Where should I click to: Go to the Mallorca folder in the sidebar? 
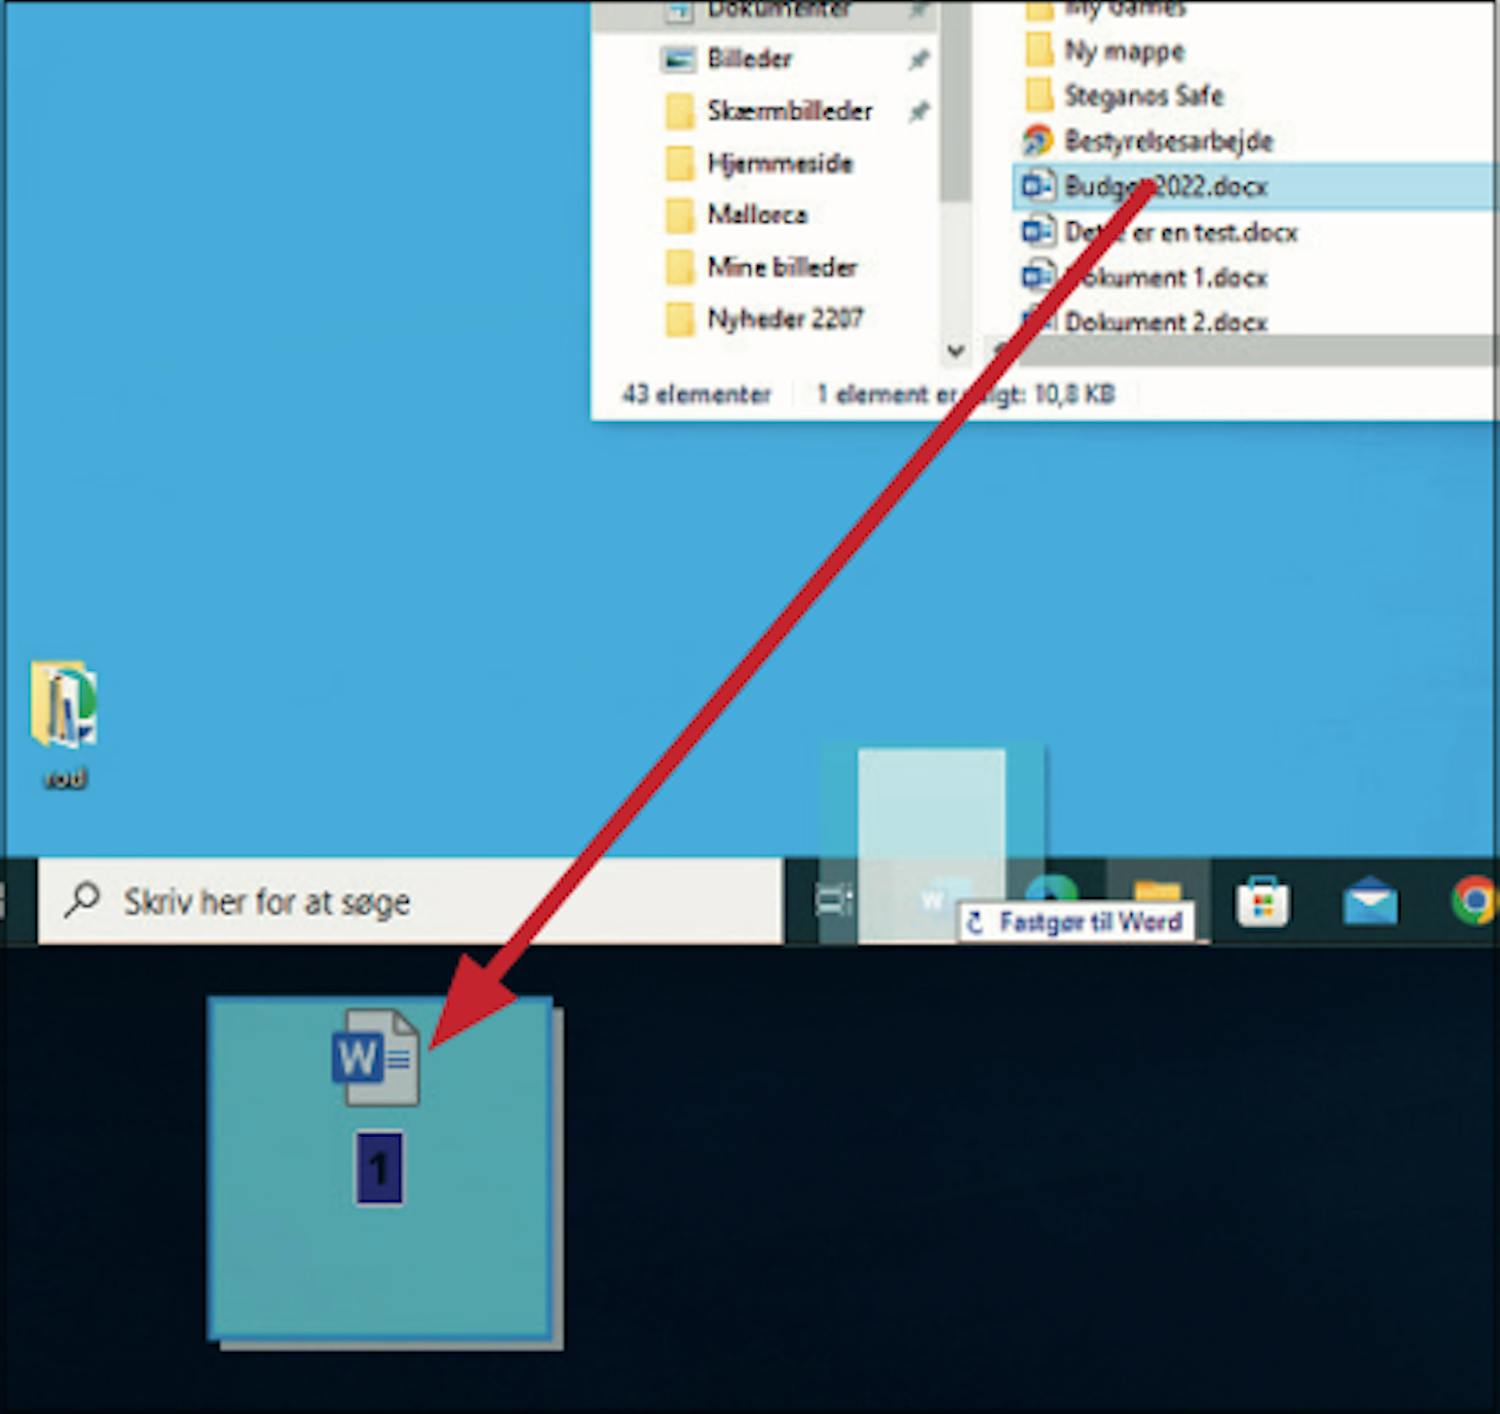736,214
